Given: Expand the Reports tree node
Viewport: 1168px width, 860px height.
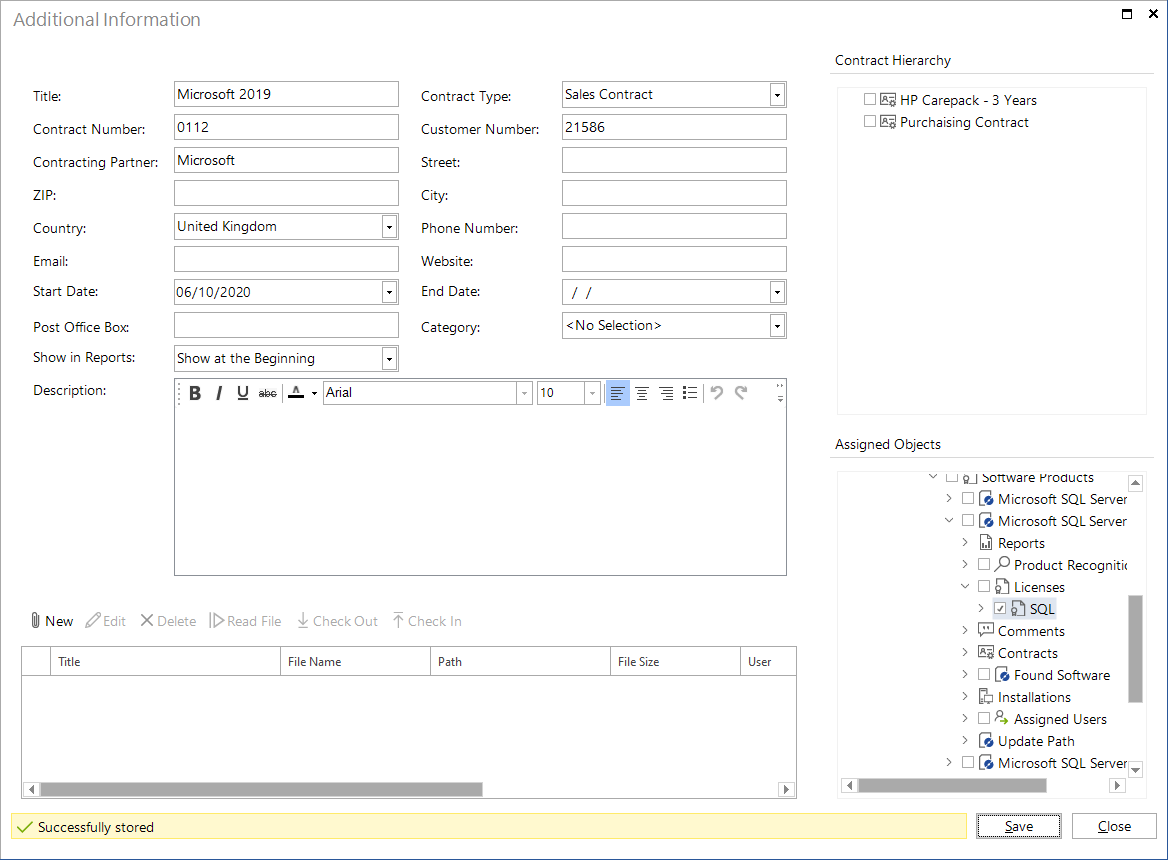Looking at the screenshot, I should pos(965,542).
